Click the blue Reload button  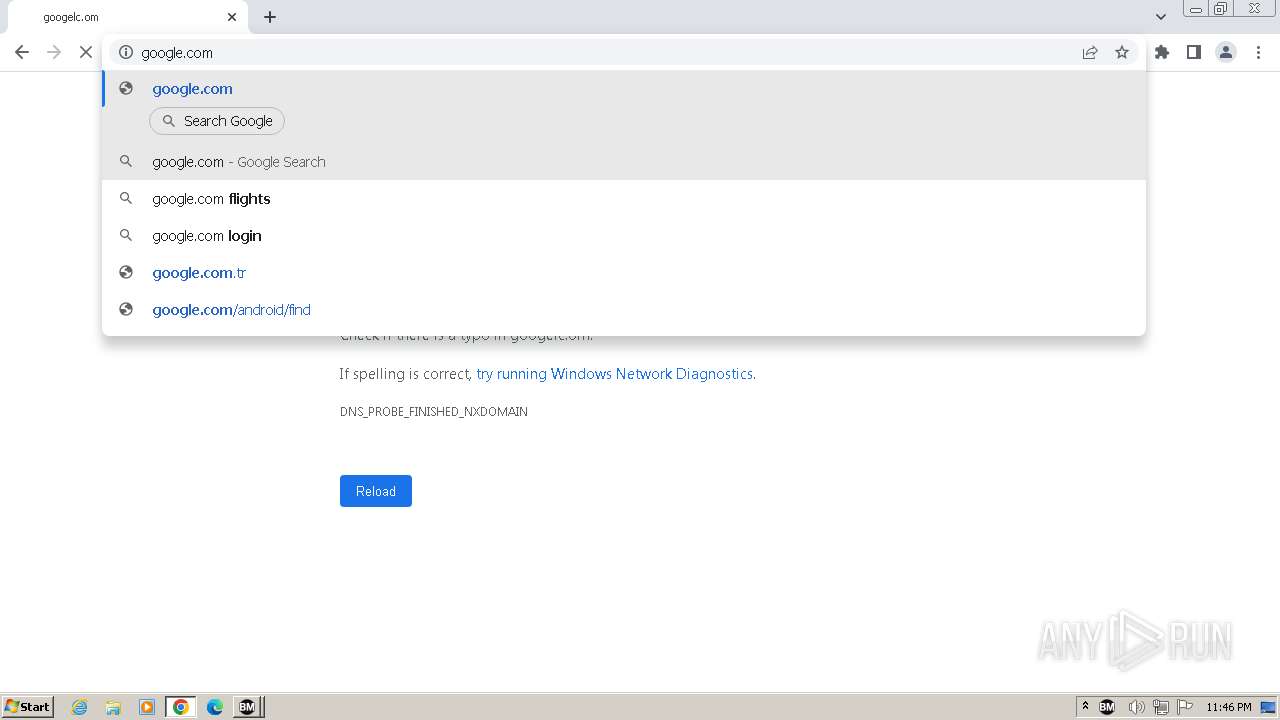(x=376, y=491)
